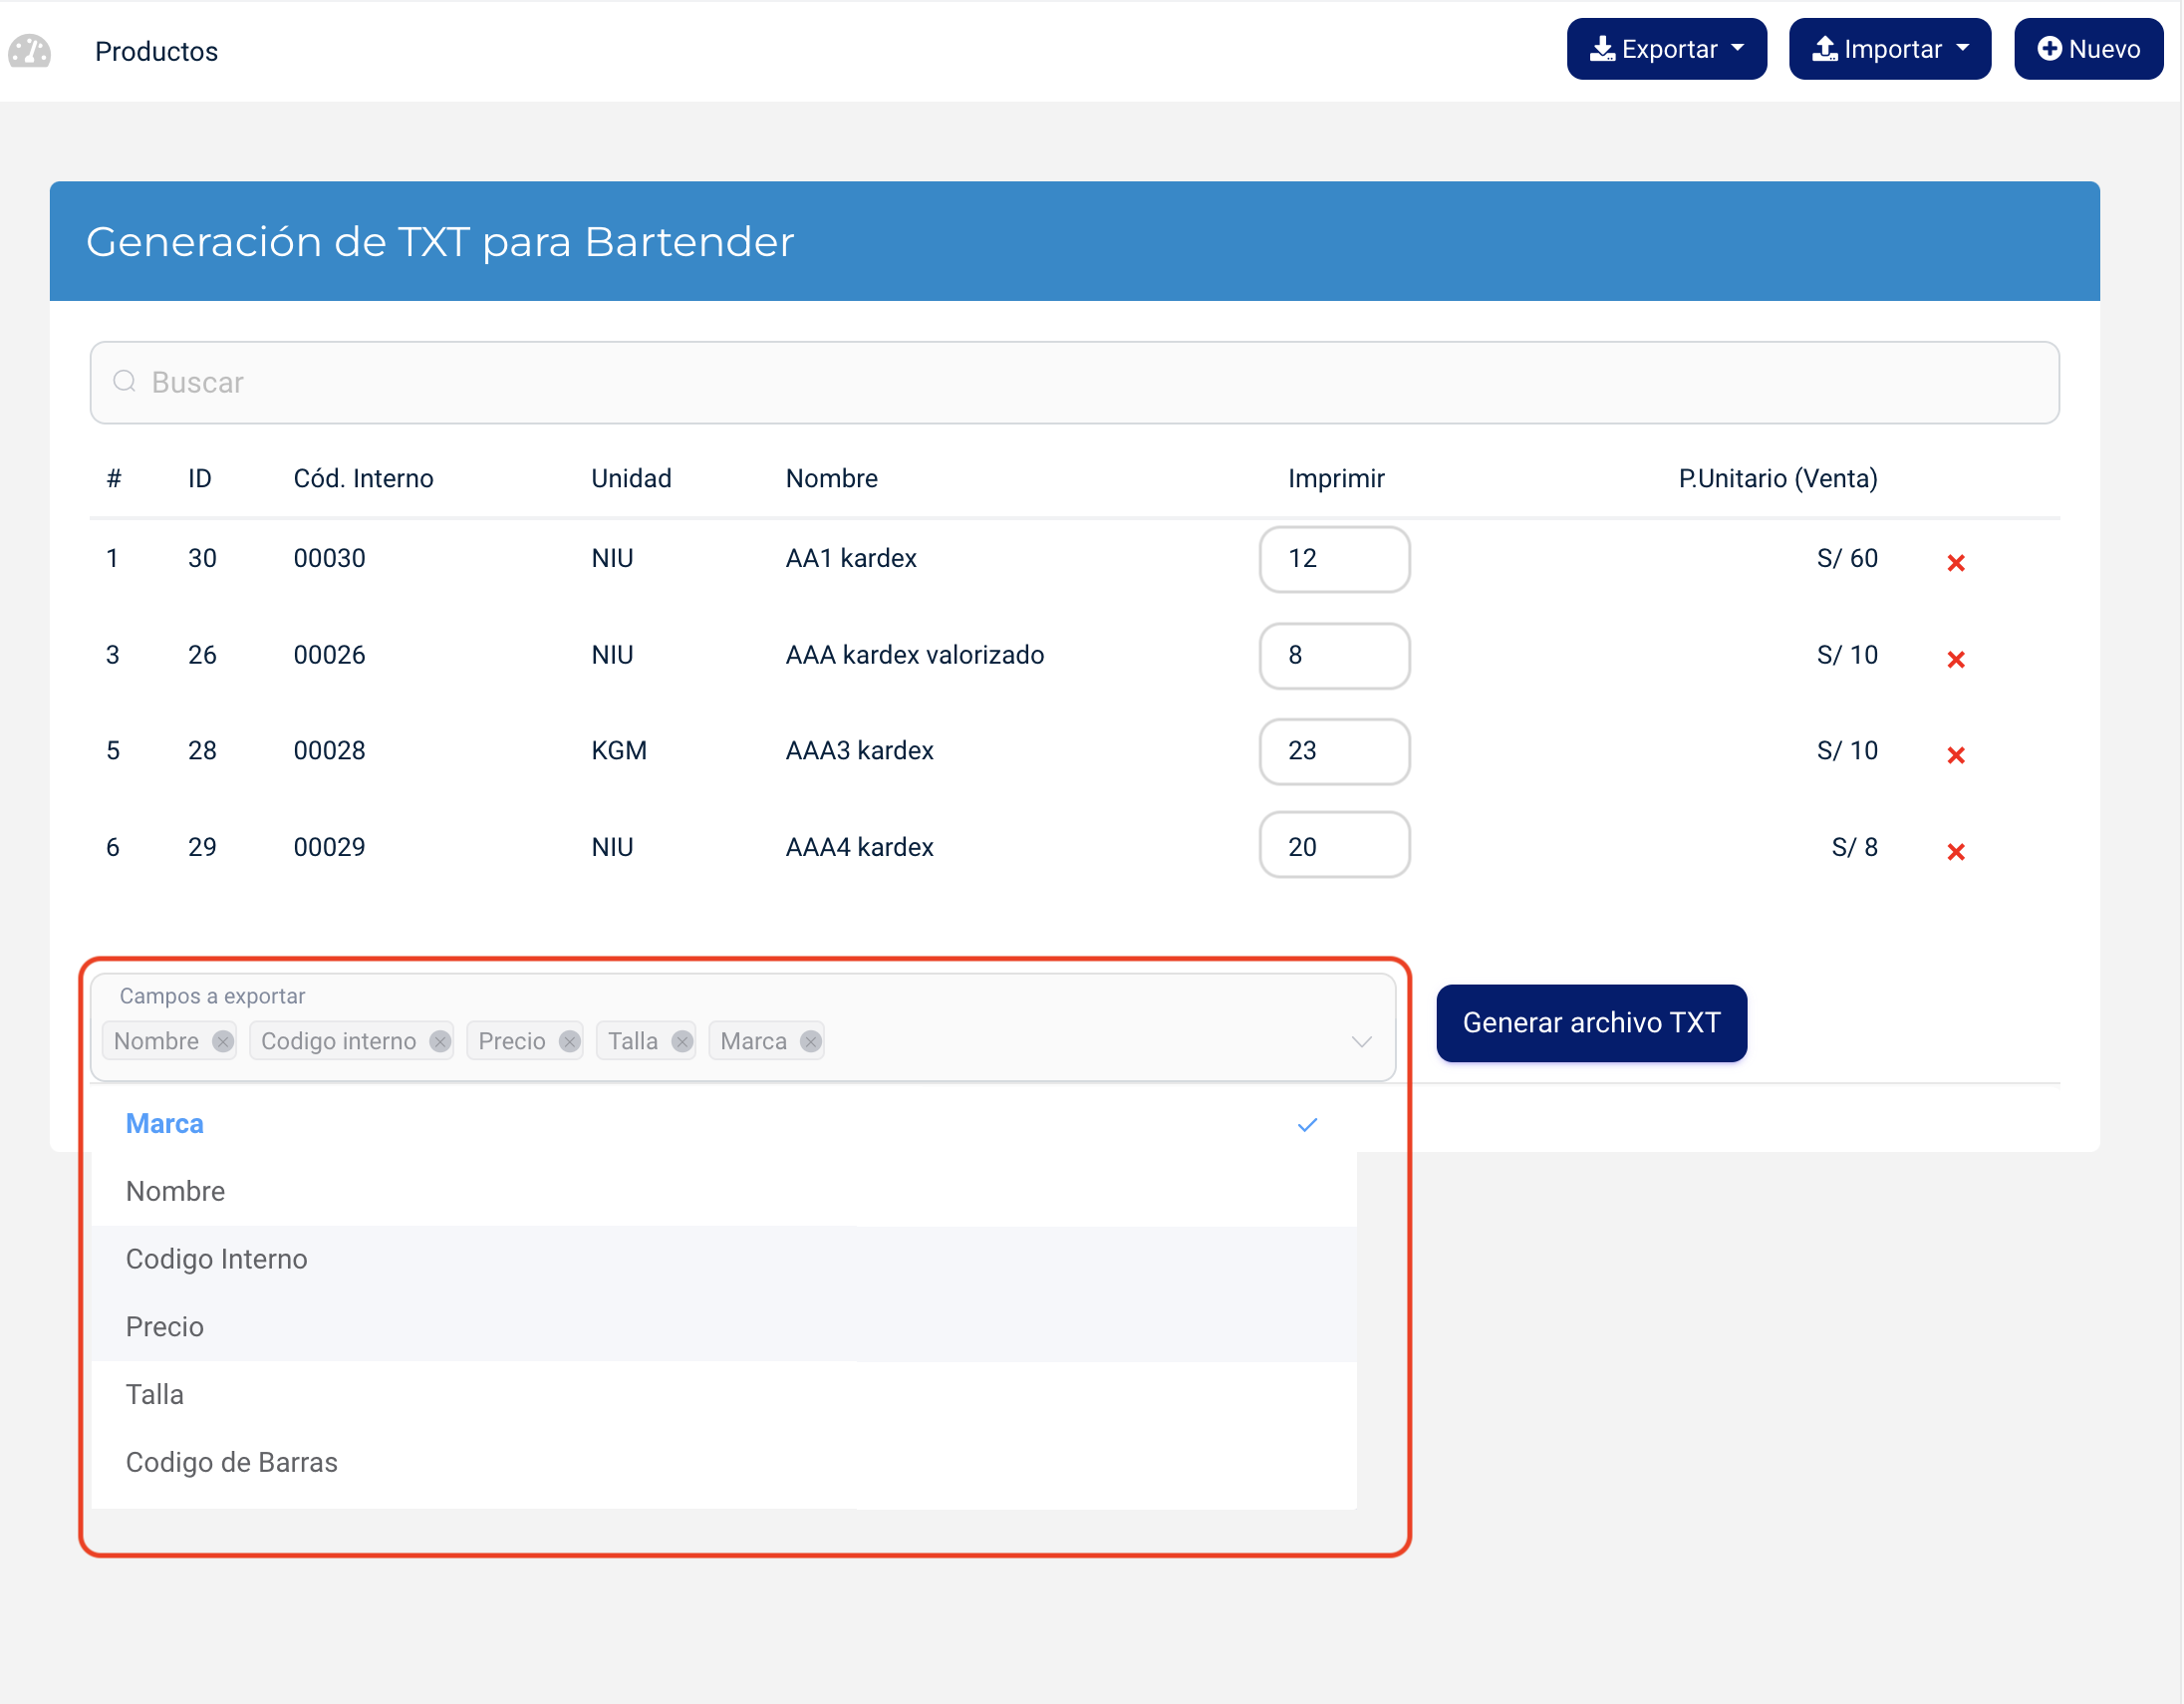This screenshot has width=2184, height=1704.
Task: Click the dashboard gauge icon
Action: [x=30, y=51]
